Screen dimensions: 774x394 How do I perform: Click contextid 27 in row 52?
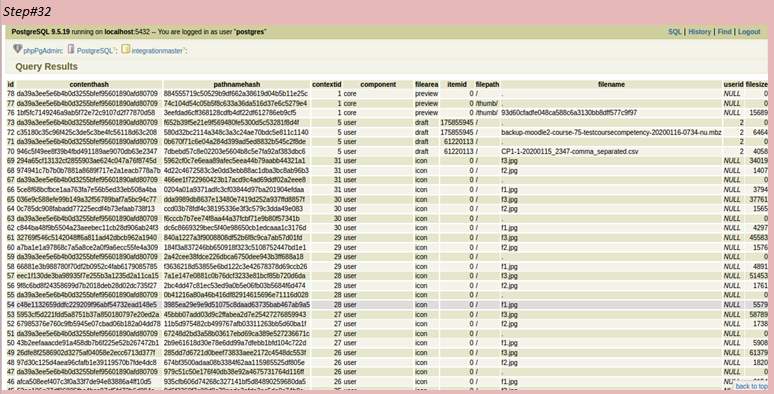pos(337,324)
